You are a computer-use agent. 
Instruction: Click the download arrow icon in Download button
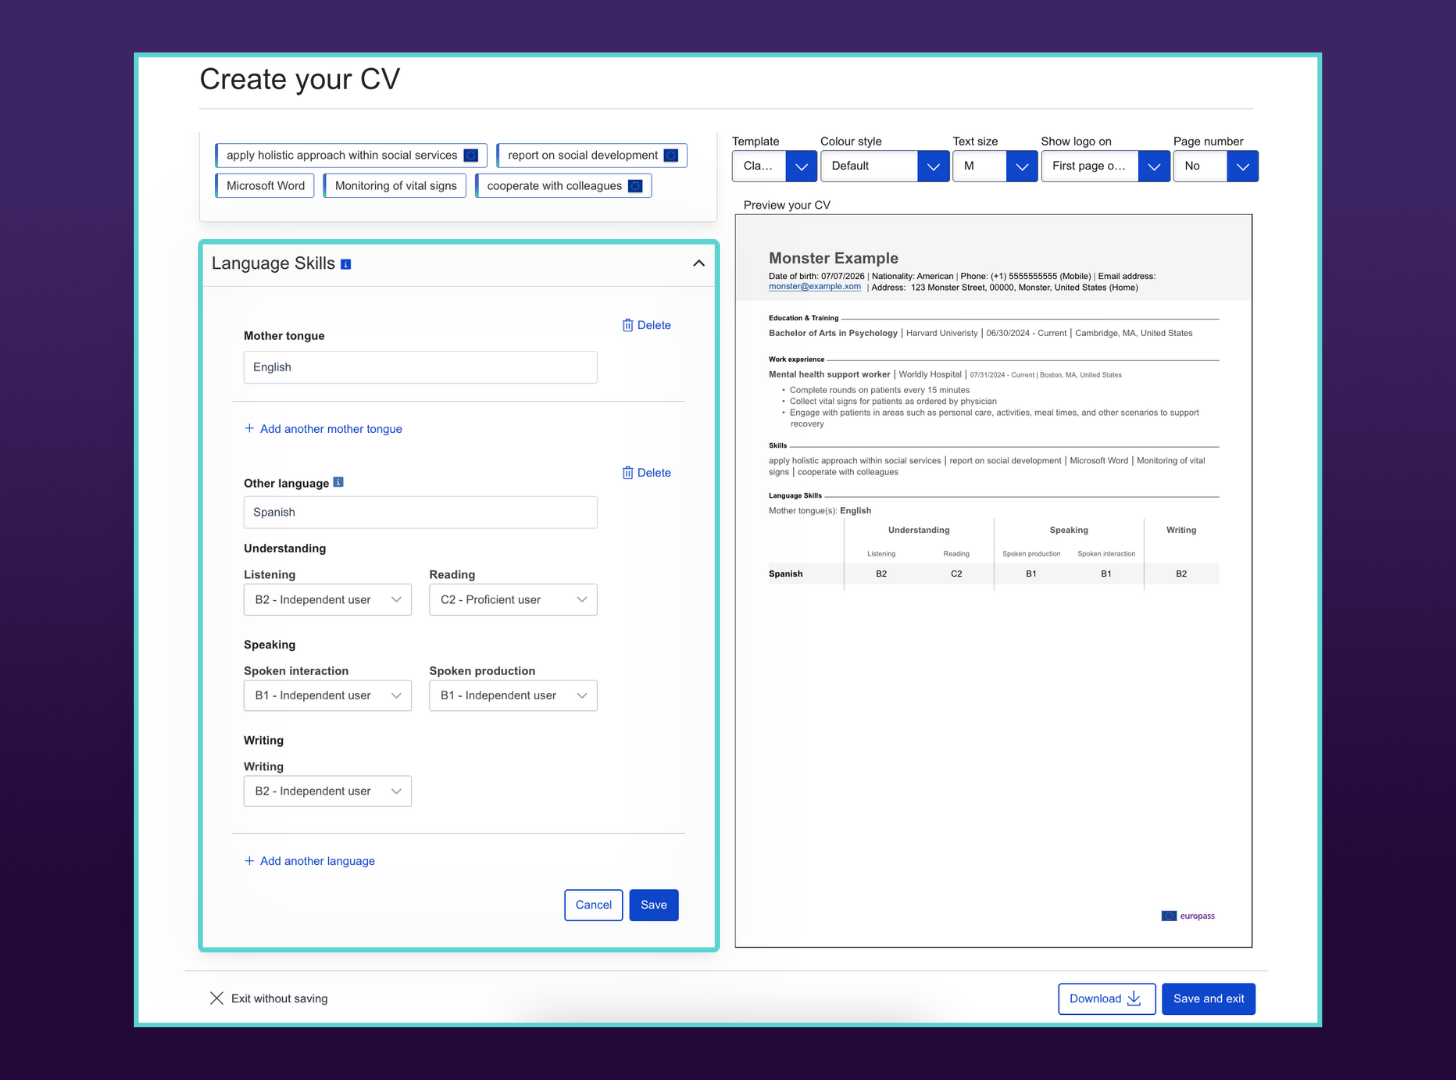1134,998
